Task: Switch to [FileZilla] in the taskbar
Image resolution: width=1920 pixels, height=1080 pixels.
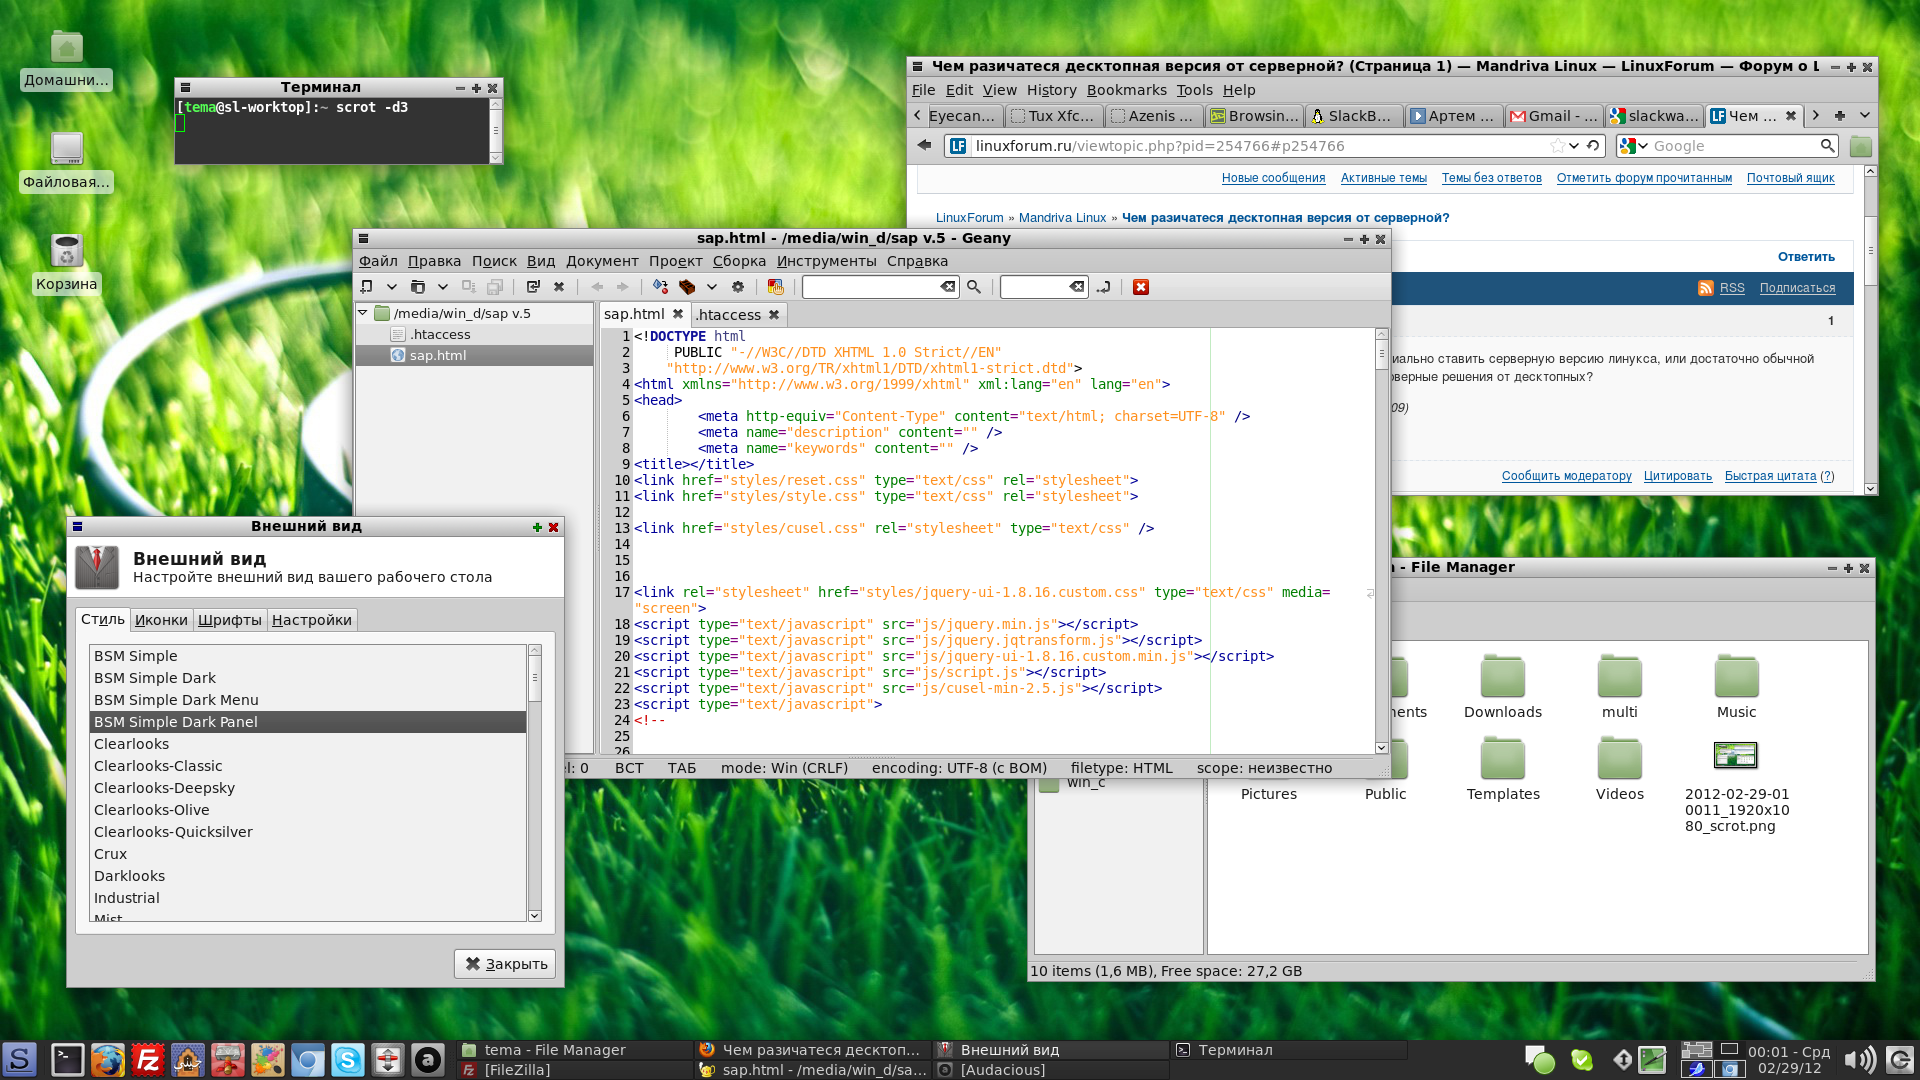Action: click(x=576, y=1070)
